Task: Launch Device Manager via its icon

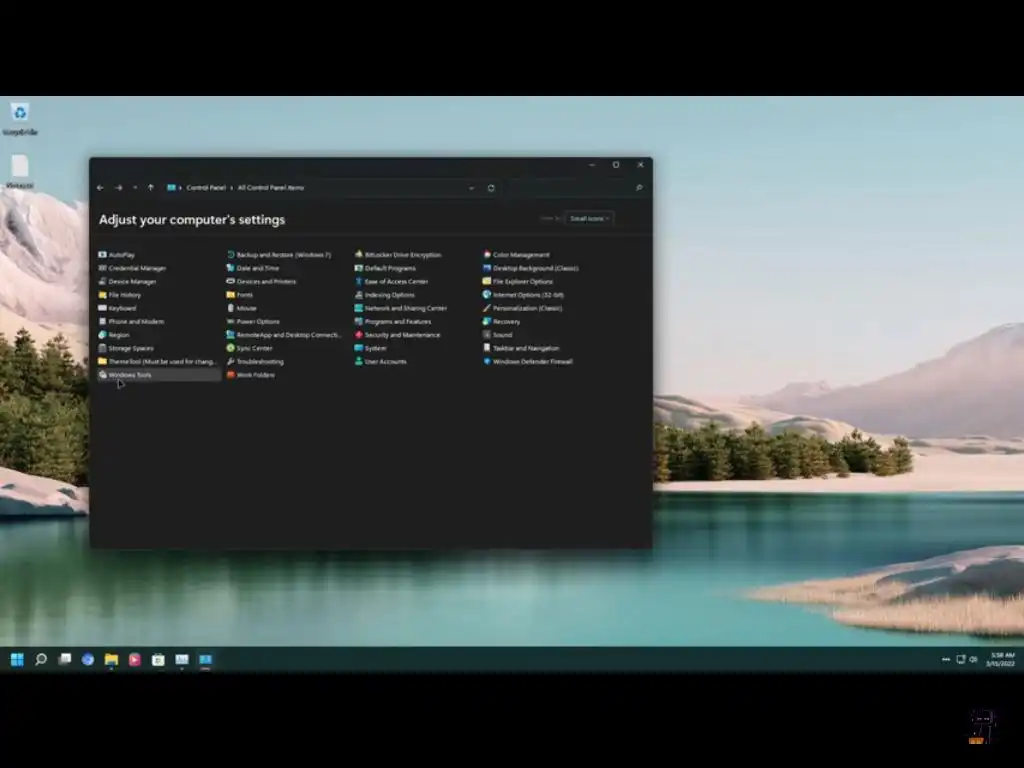Action: click(103, 281)
